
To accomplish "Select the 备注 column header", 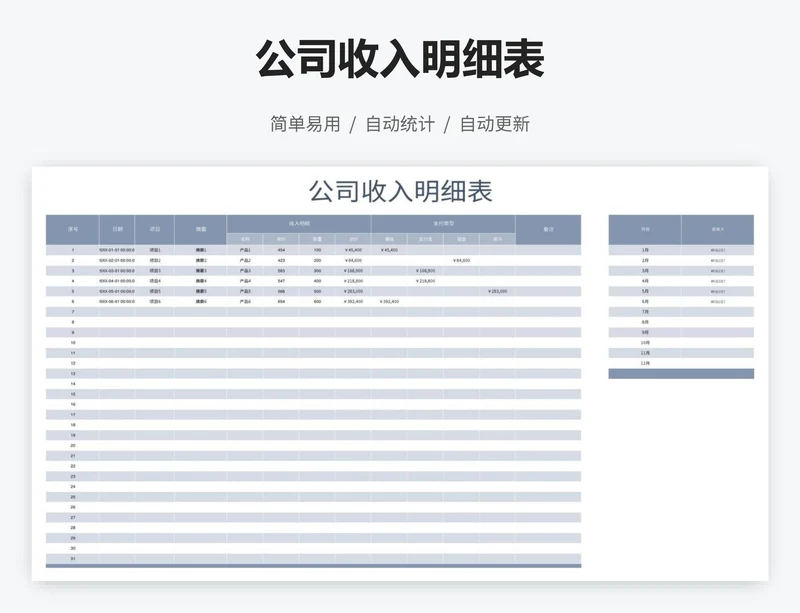I will click(x=548, y=230).
